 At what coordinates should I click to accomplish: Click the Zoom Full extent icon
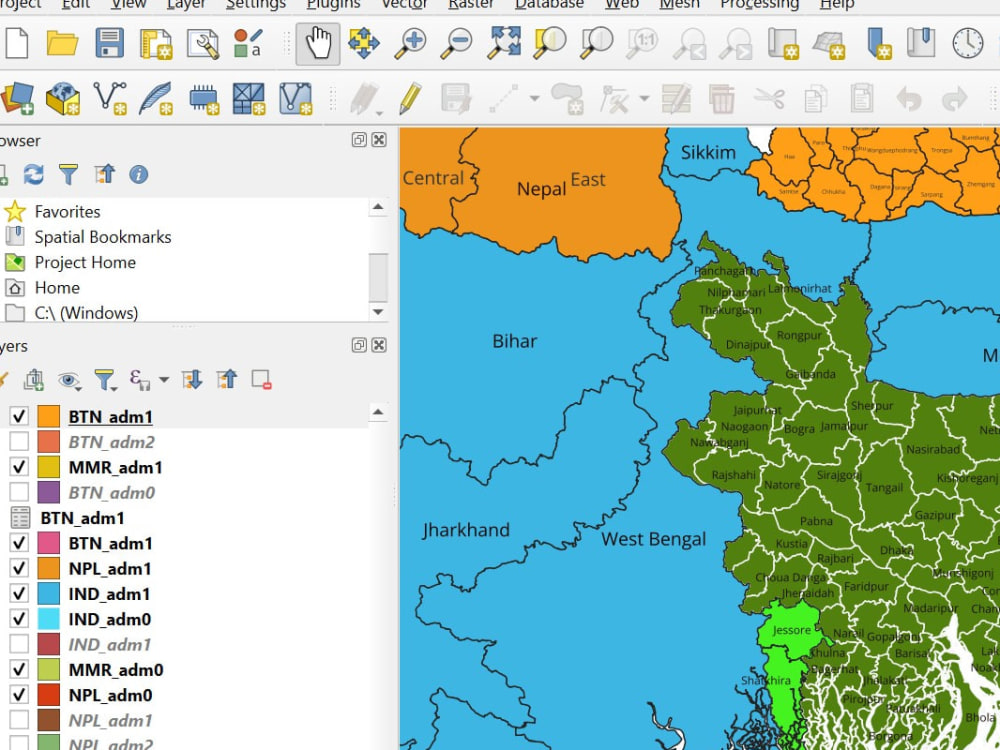click(504, 43)
